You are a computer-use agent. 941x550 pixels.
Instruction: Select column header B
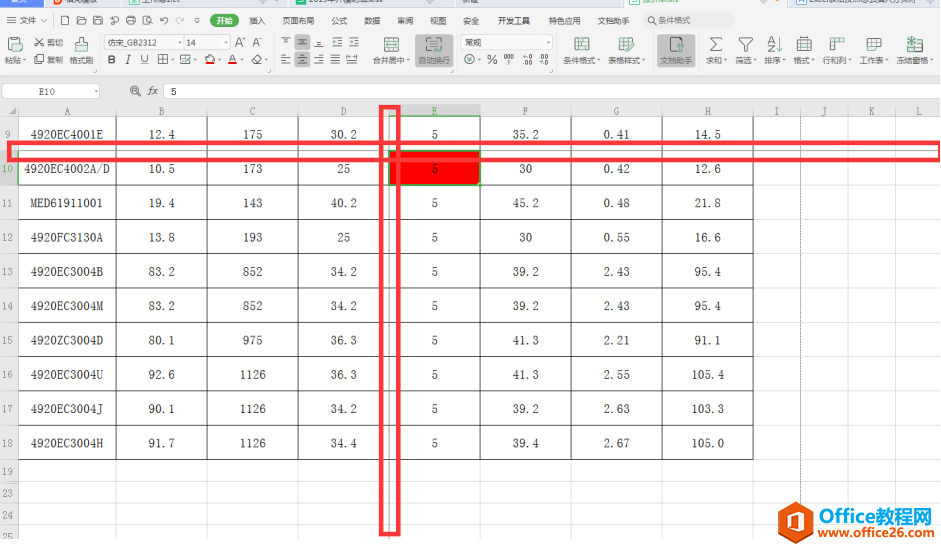(161, 111)
